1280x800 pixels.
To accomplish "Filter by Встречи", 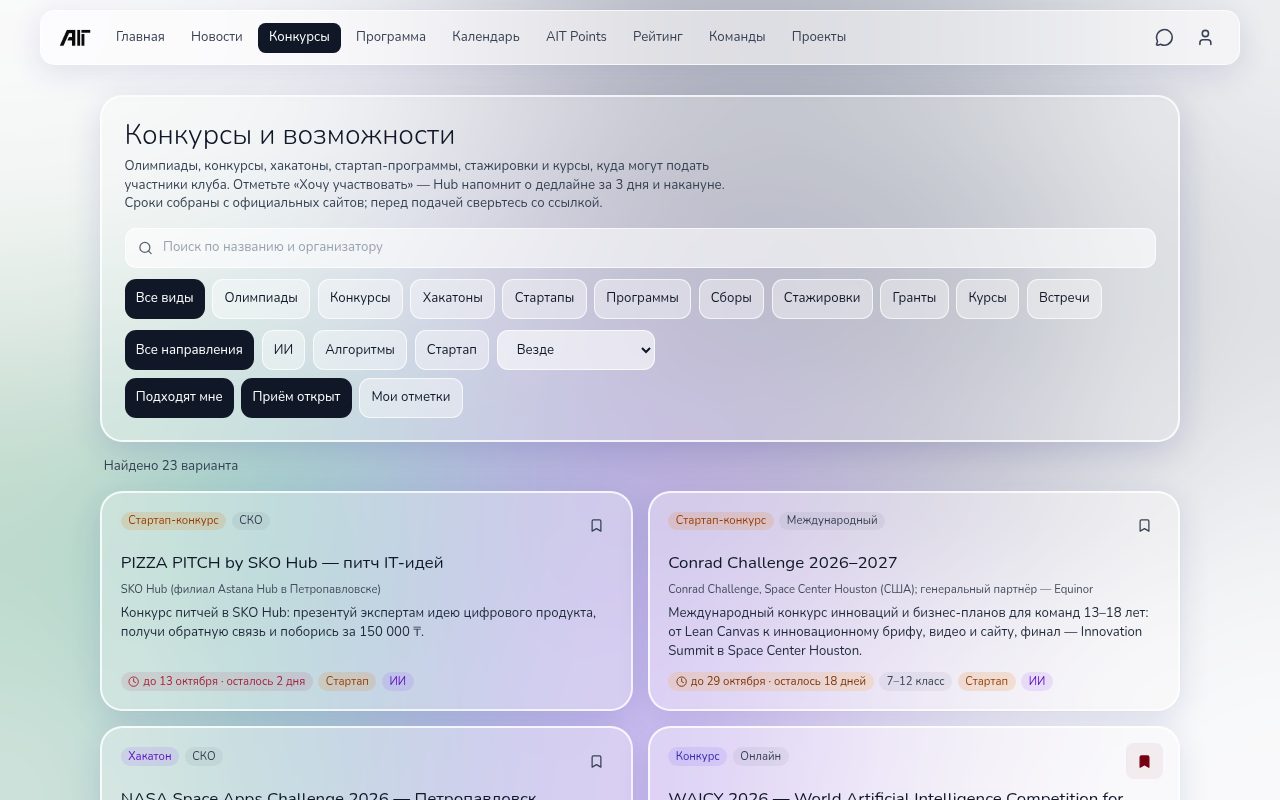I will (x=1064, y=299).
